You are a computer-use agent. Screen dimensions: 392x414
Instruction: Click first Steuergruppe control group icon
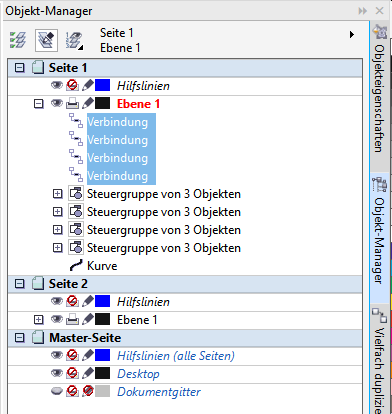click(76, 194)
